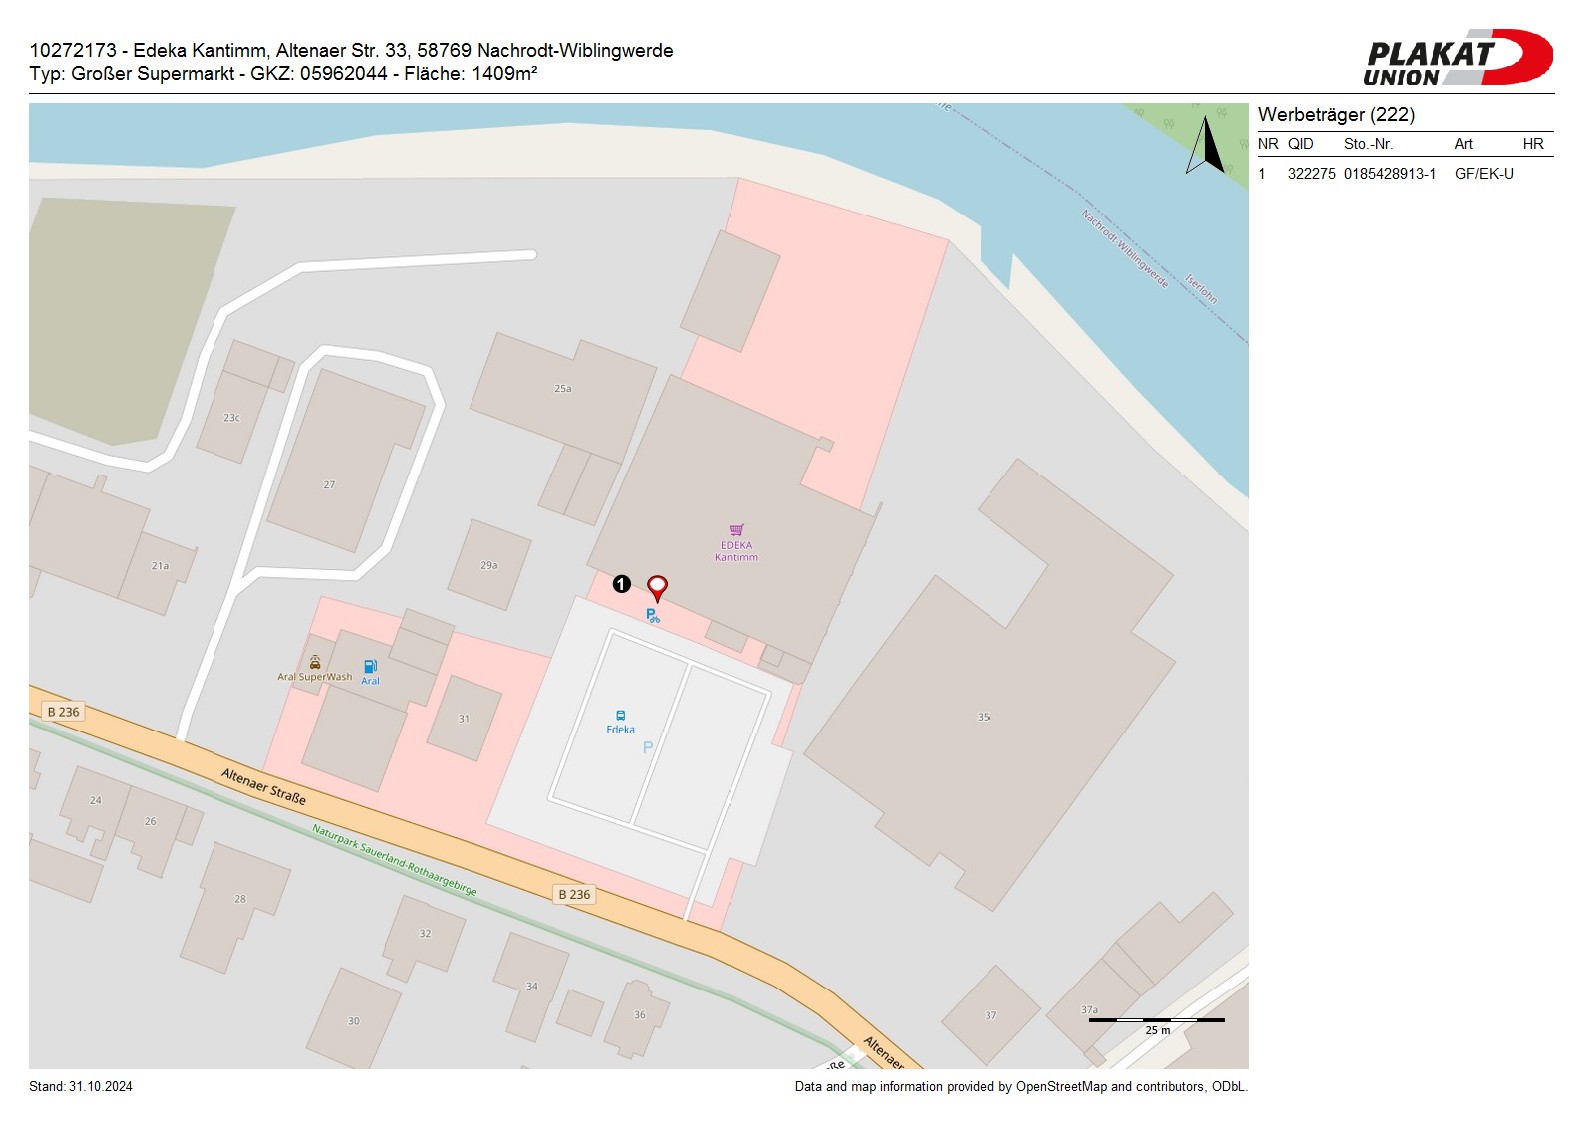
Task: Click the Altenaer Straße street label
Action: pos(263,786)
